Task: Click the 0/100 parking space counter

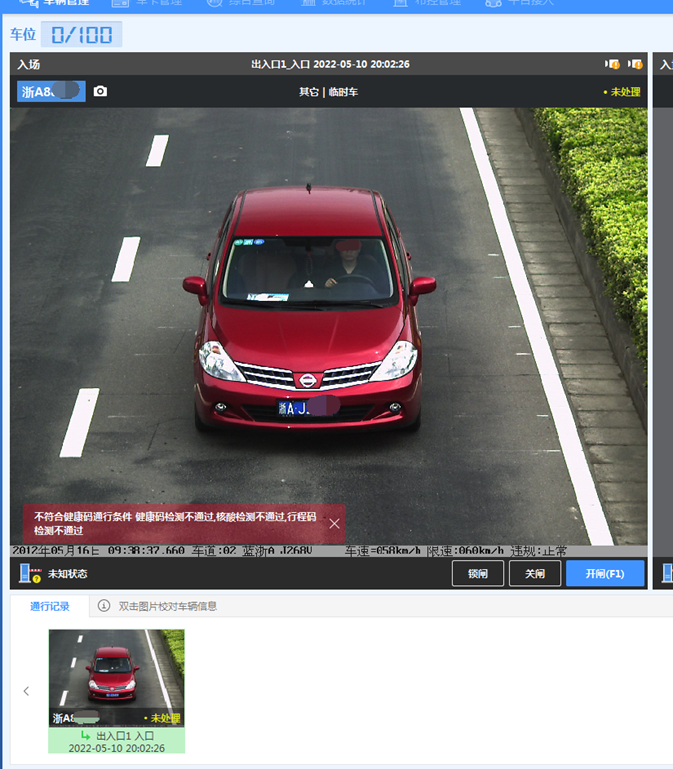Action: tap(81, 35)
